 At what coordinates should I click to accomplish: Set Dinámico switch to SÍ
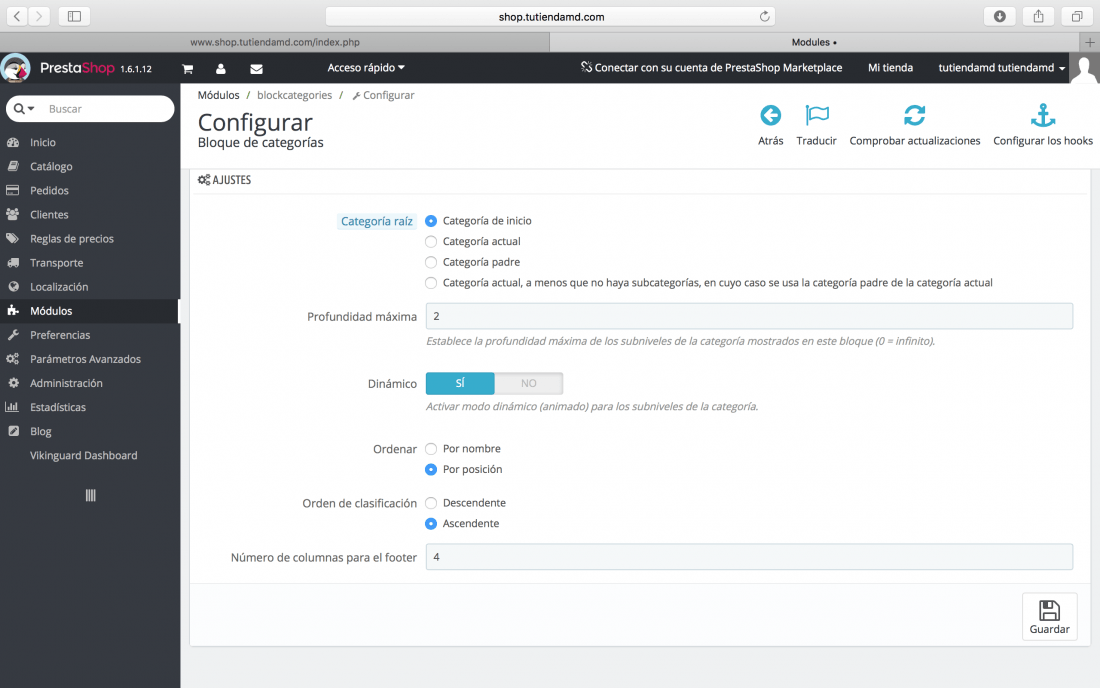click(460, 383)
